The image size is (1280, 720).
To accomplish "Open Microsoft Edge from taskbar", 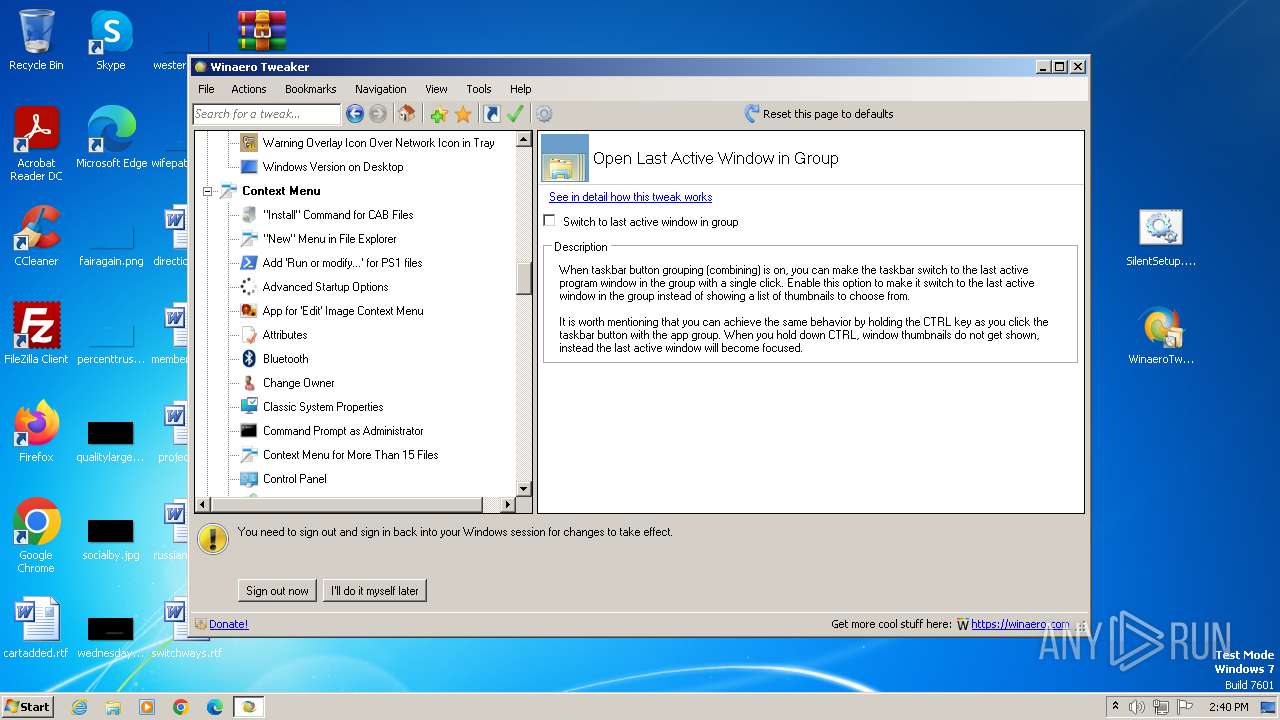I will tap(215, 707).
